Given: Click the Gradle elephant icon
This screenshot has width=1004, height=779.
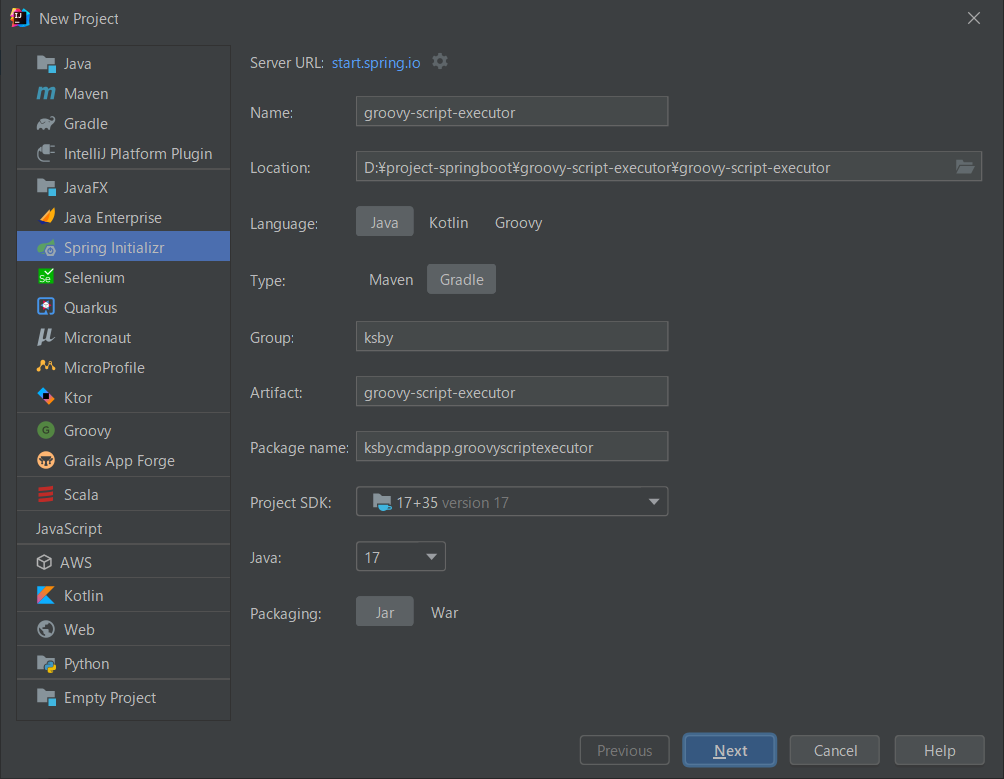Looking at the screenshot, I should click(46, 124).
